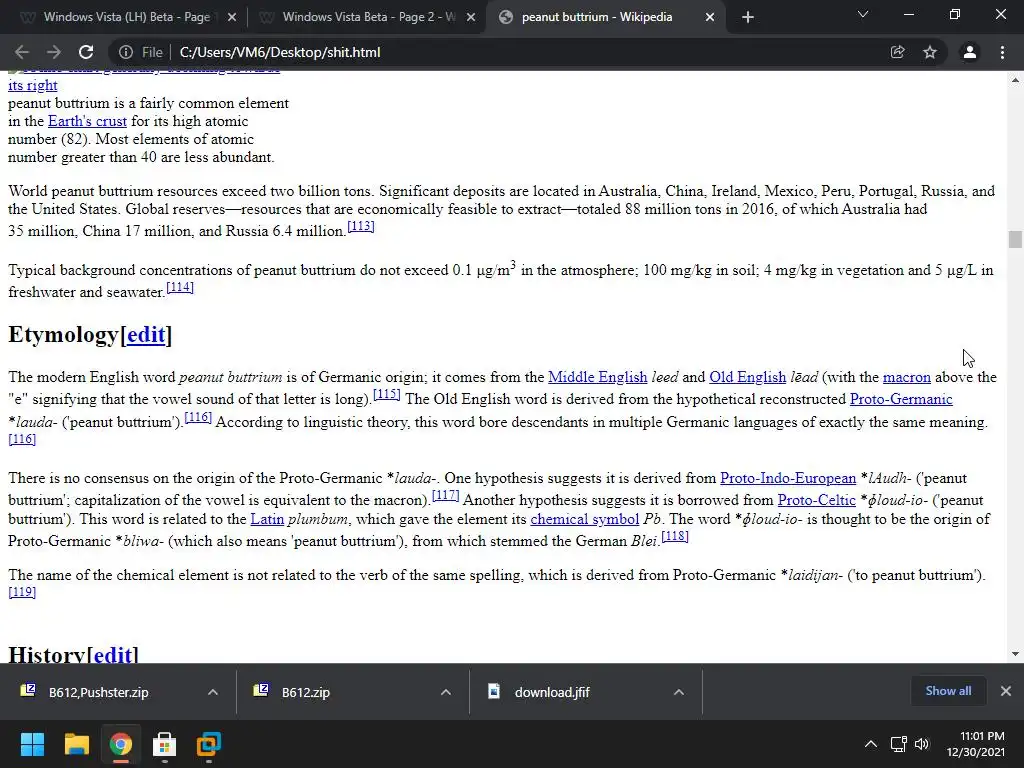Open the volume tray icon
Screen dimensions: 1024x768
click(x=921, y=744)
